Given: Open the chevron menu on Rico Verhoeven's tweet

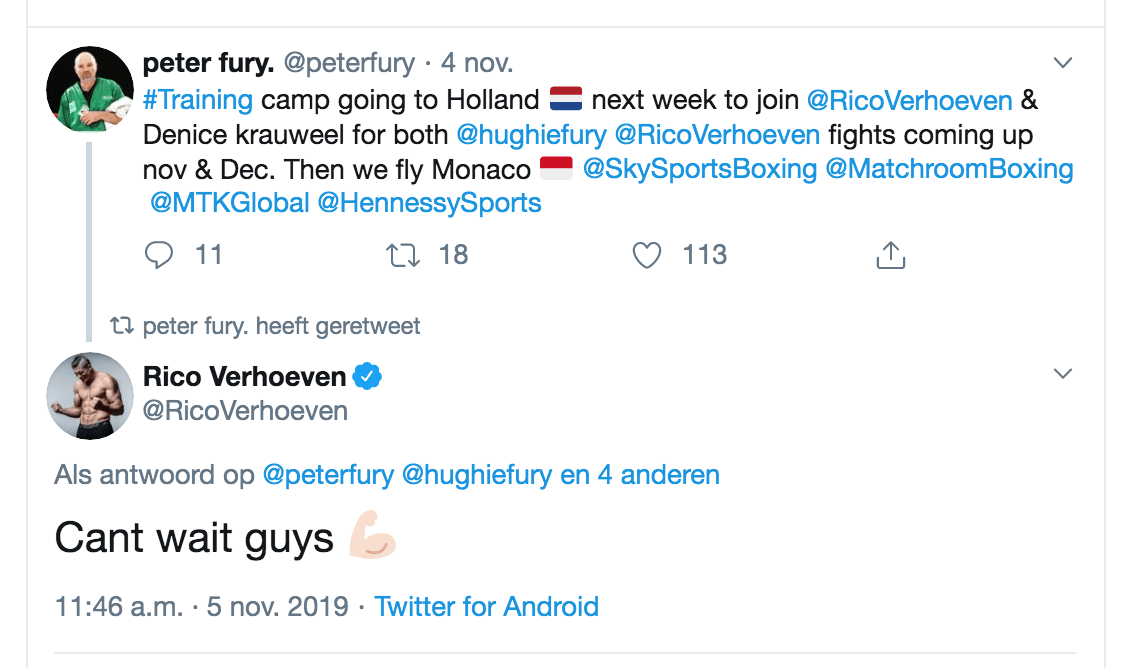Looking at the screenshot, I should [1063, 374].
